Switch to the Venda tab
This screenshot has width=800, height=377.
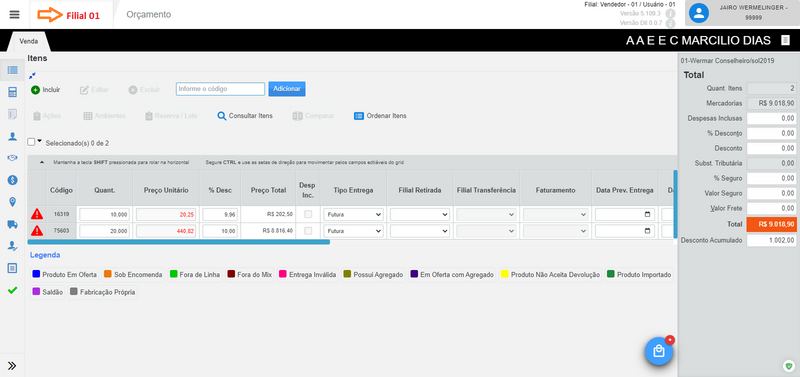pos(29,41)
